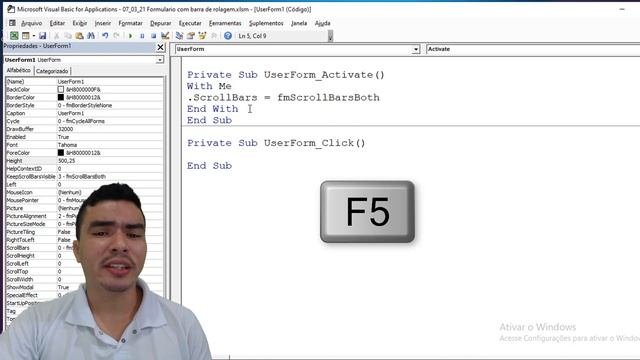Select the Font property Tahoma

click(x=109, y=145)
